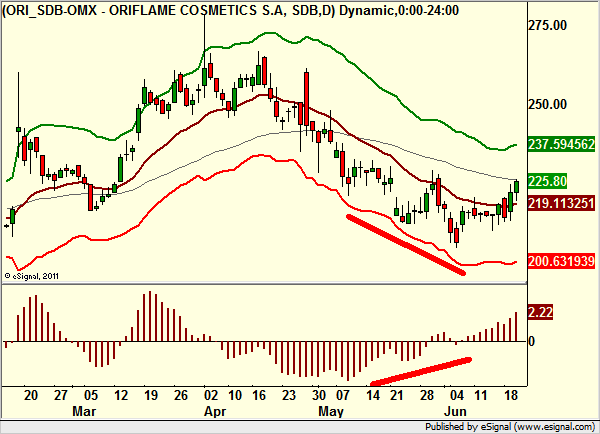The image size is (600, 434).
Task: Click date 05 on the time axis
Action: (91, 395)
